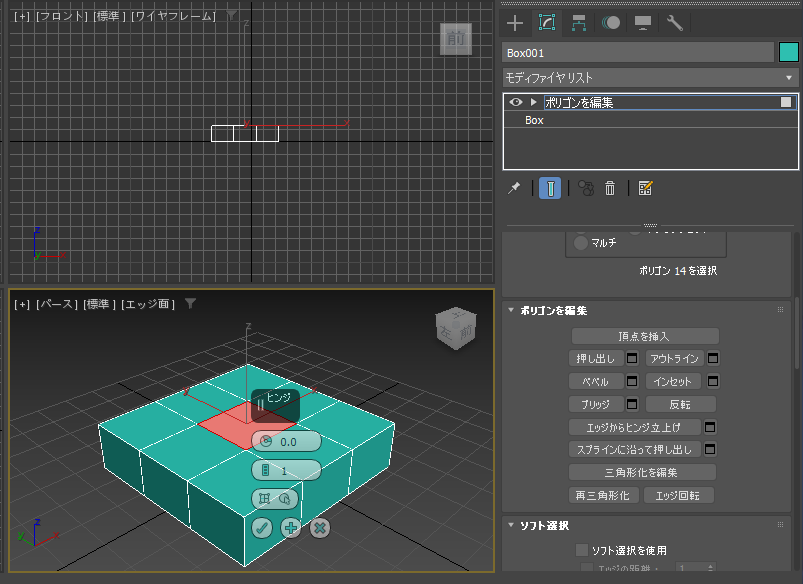Click the 頂点を挿入 button
Viewport: 803px width, 584px height.
645,336
